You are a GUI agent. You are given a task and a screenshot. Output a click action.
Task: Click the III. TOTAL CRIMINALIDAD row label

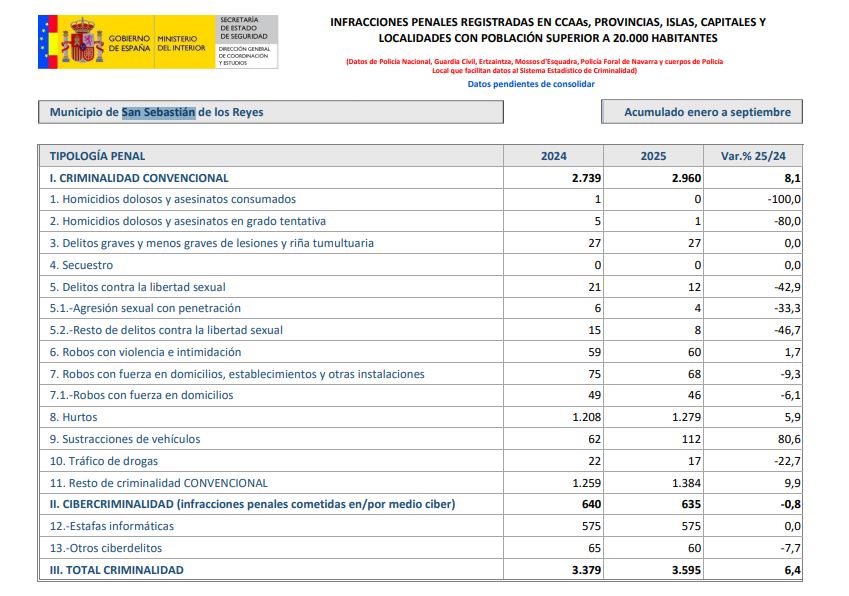tap(117, 570)
